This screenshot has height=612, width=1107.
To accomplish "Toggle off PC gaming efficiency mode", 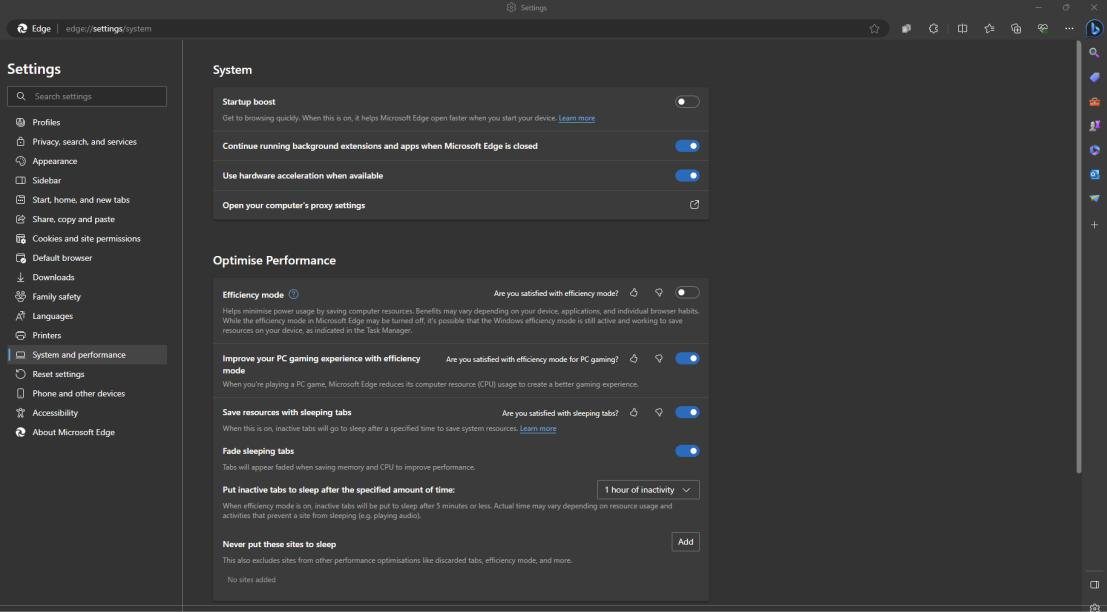I will 687,359.
